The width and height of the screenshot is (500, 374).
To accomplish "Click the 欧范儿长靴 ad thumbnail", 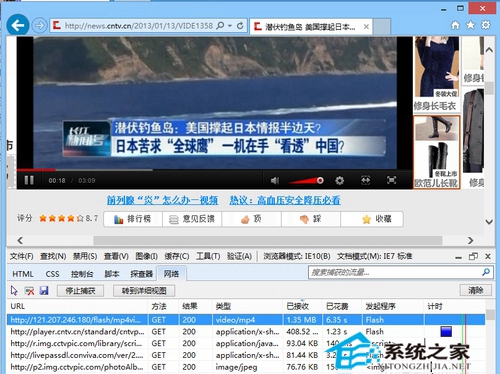I will point(437,152).
